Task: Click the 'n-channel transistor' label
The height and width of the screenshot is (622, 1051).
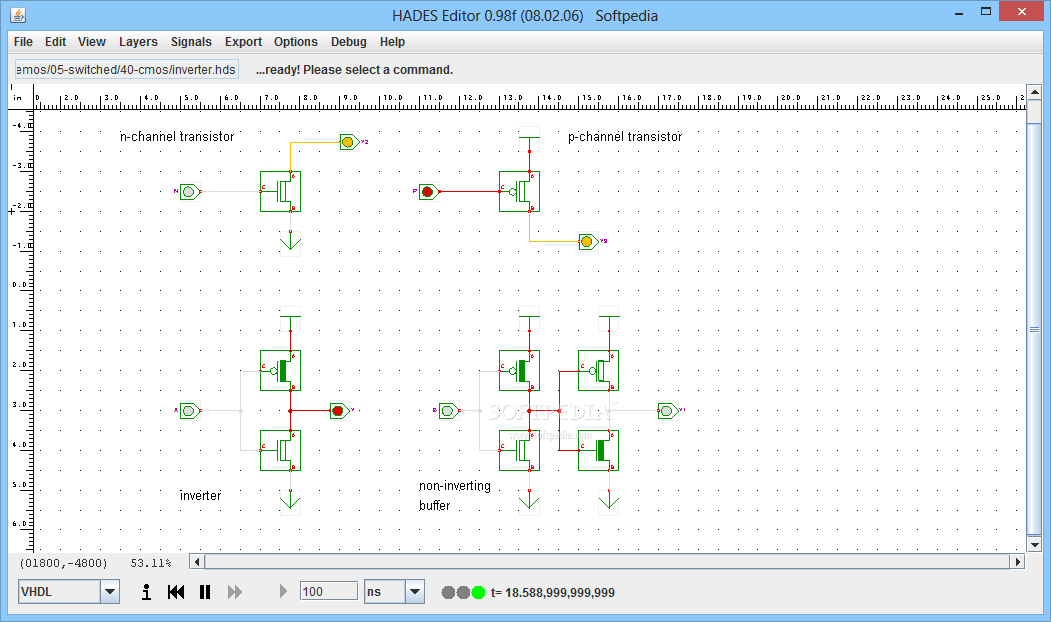Action: point(177,137)
